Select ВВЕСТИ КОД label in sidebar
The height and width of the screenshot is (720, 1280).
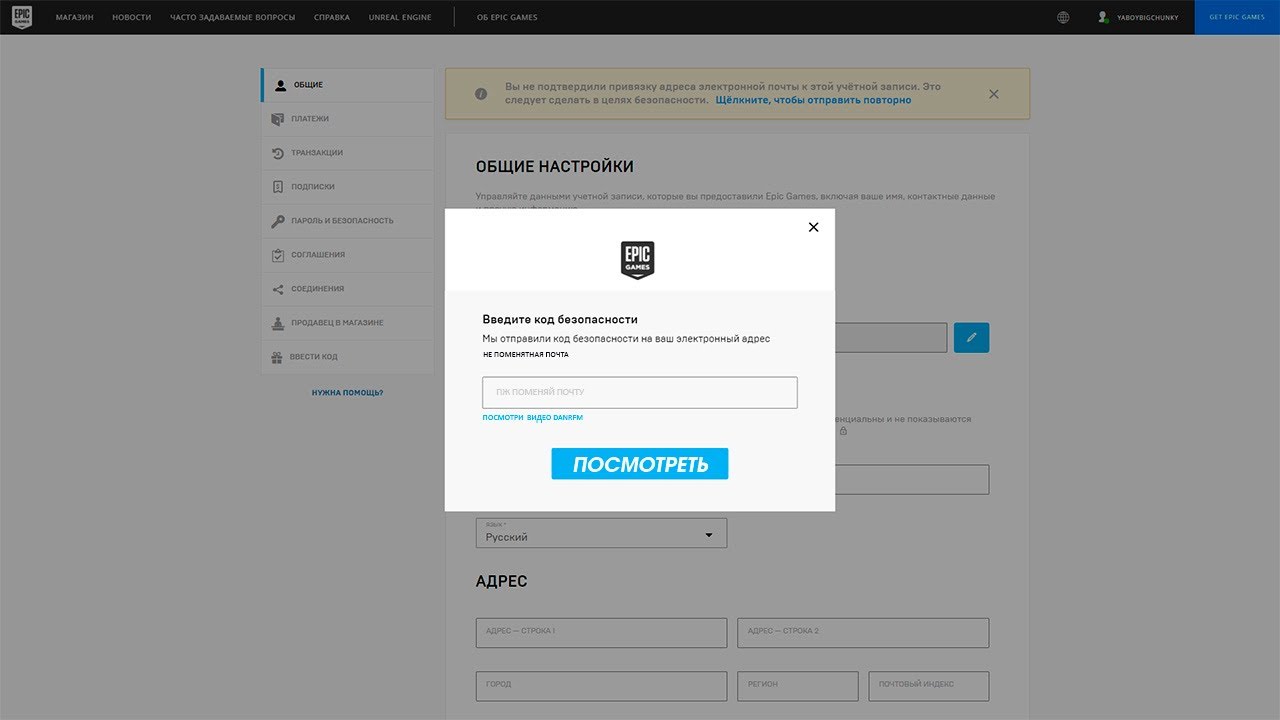314,357
